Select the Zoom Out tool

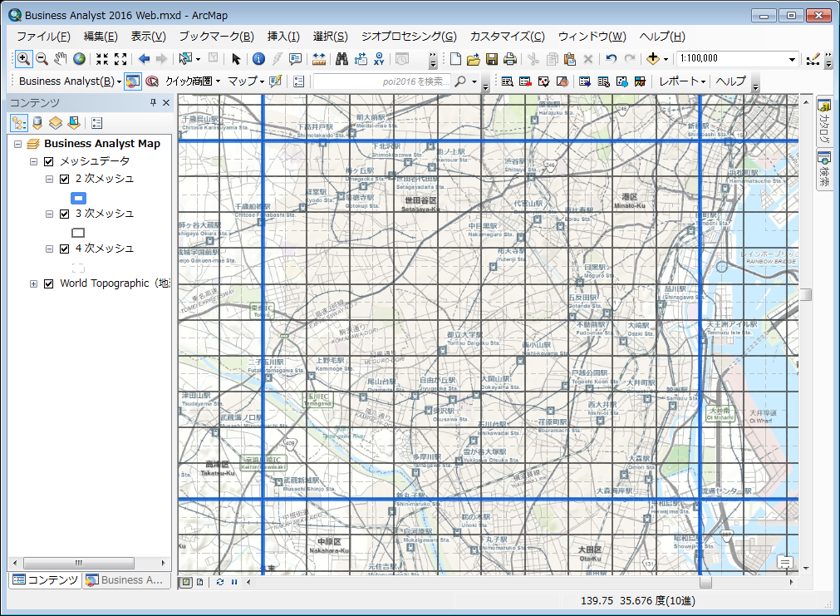[42, 58]
